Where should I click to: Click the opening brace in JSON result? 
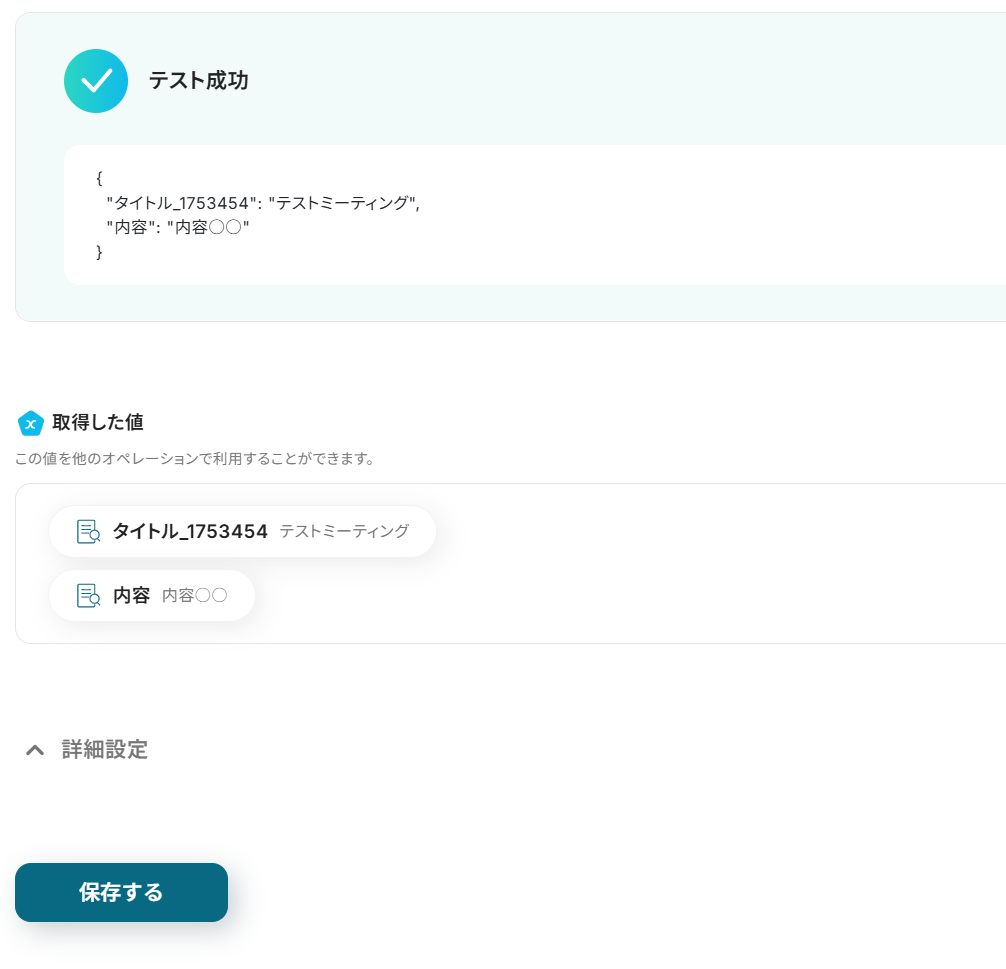pos(99,178)
